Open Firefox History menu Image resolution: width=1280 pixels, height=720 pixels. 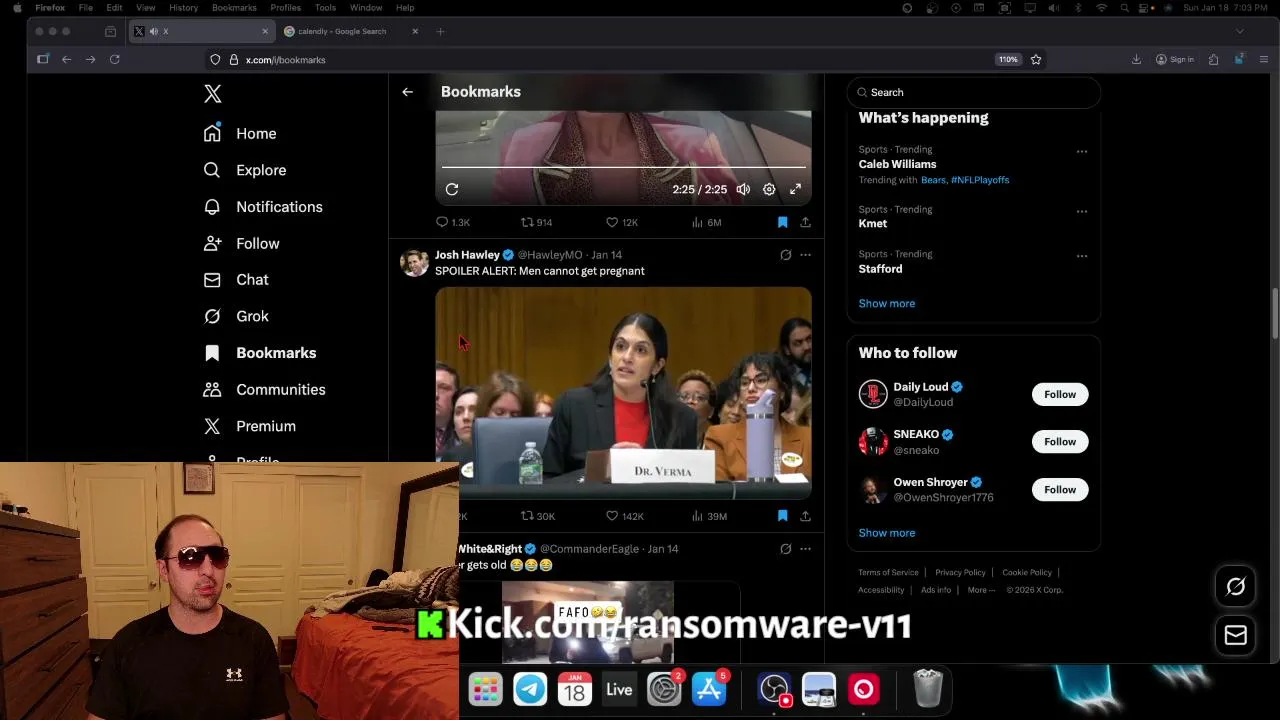183,7
